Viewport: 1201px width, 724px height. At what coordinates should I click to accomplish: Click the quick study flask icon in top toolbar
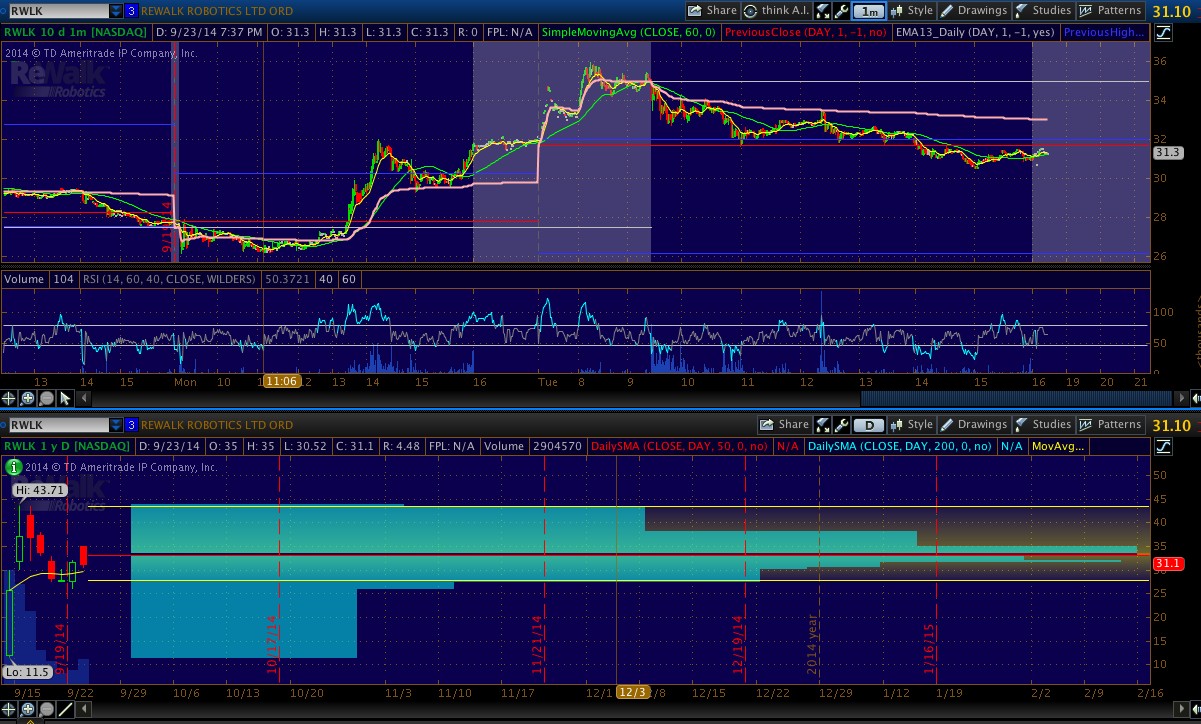coord(822,11)
